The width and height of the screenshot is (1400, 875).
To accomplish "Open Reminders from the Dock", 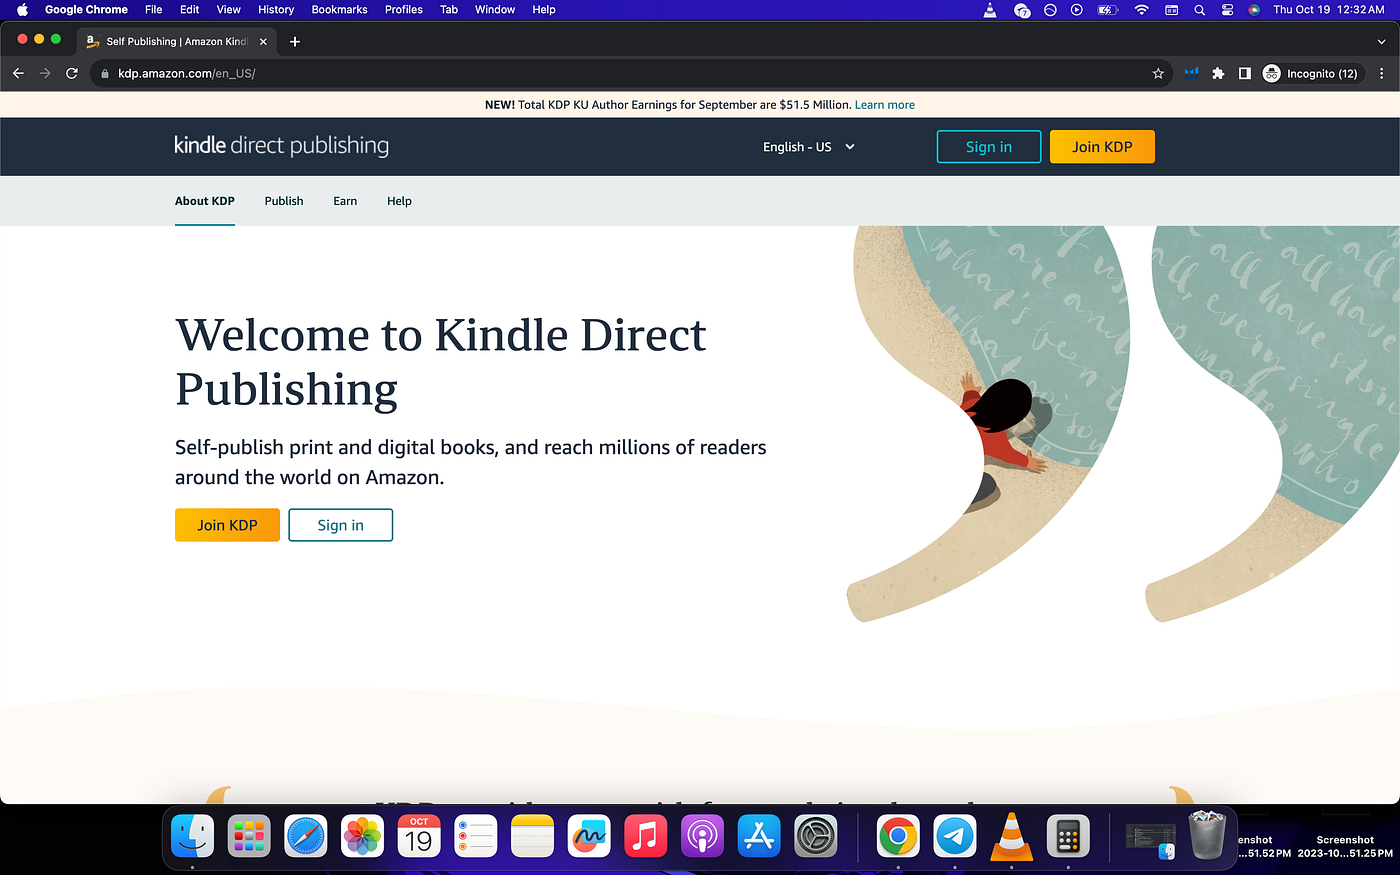I will tap(476, 836).
